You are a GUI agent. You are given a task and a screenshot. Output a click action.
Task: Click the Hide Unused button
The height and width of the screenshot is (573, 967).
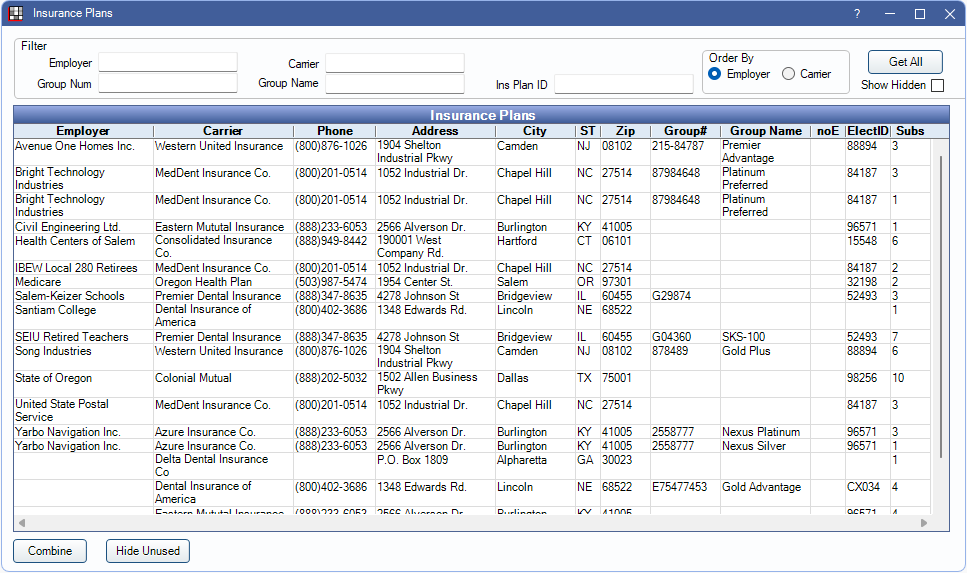click(148, 551)
